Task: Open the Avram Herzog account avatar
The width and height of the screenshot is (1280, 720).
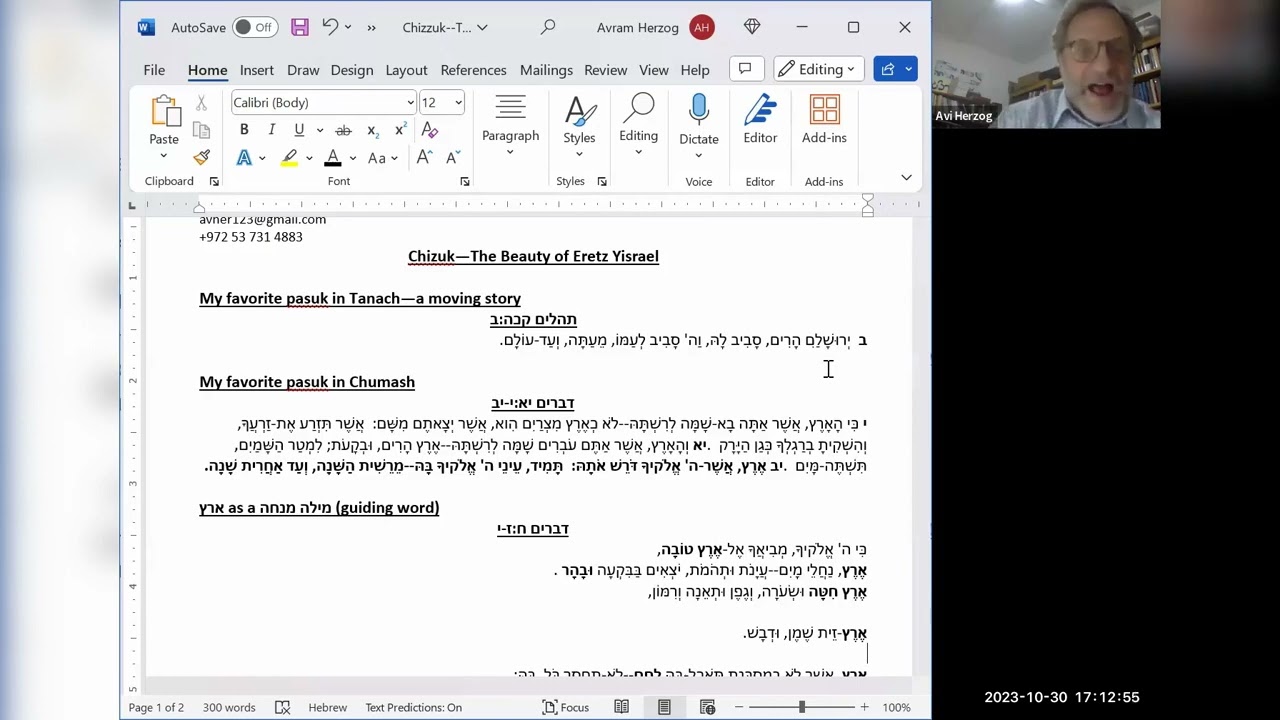Action: [x=701, y=28]
